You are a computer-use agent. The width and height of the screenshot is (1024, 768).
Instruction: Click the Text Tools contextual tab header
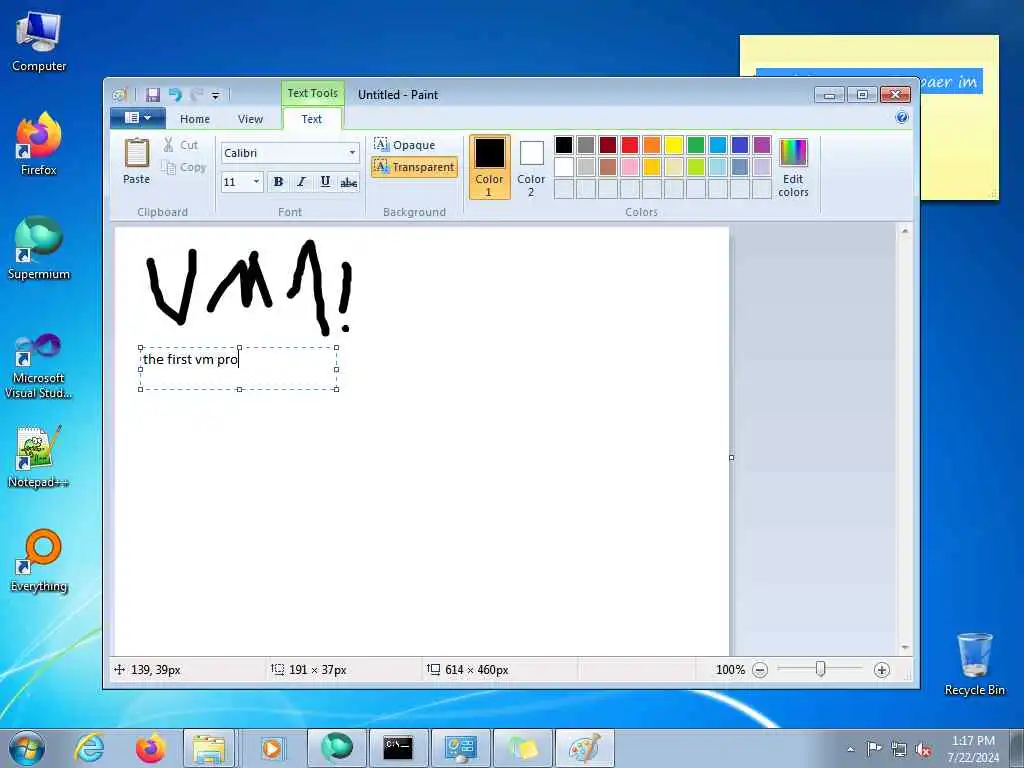tap(312, 93)
